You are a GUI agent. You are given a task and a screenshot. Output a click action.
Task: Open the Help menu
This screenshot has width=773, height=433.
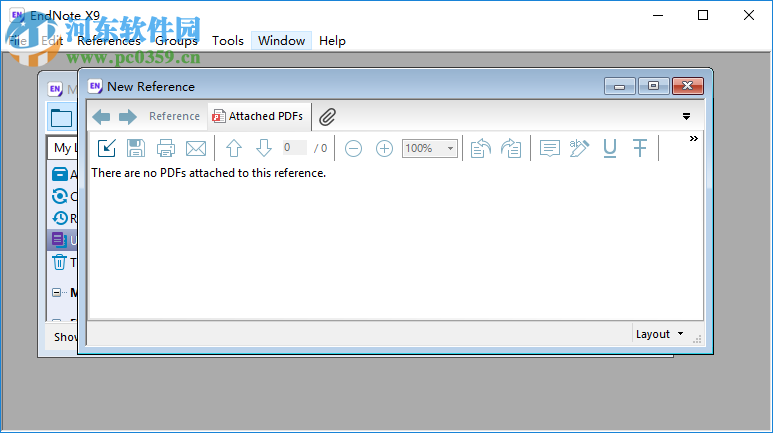(x=332, y=40)
